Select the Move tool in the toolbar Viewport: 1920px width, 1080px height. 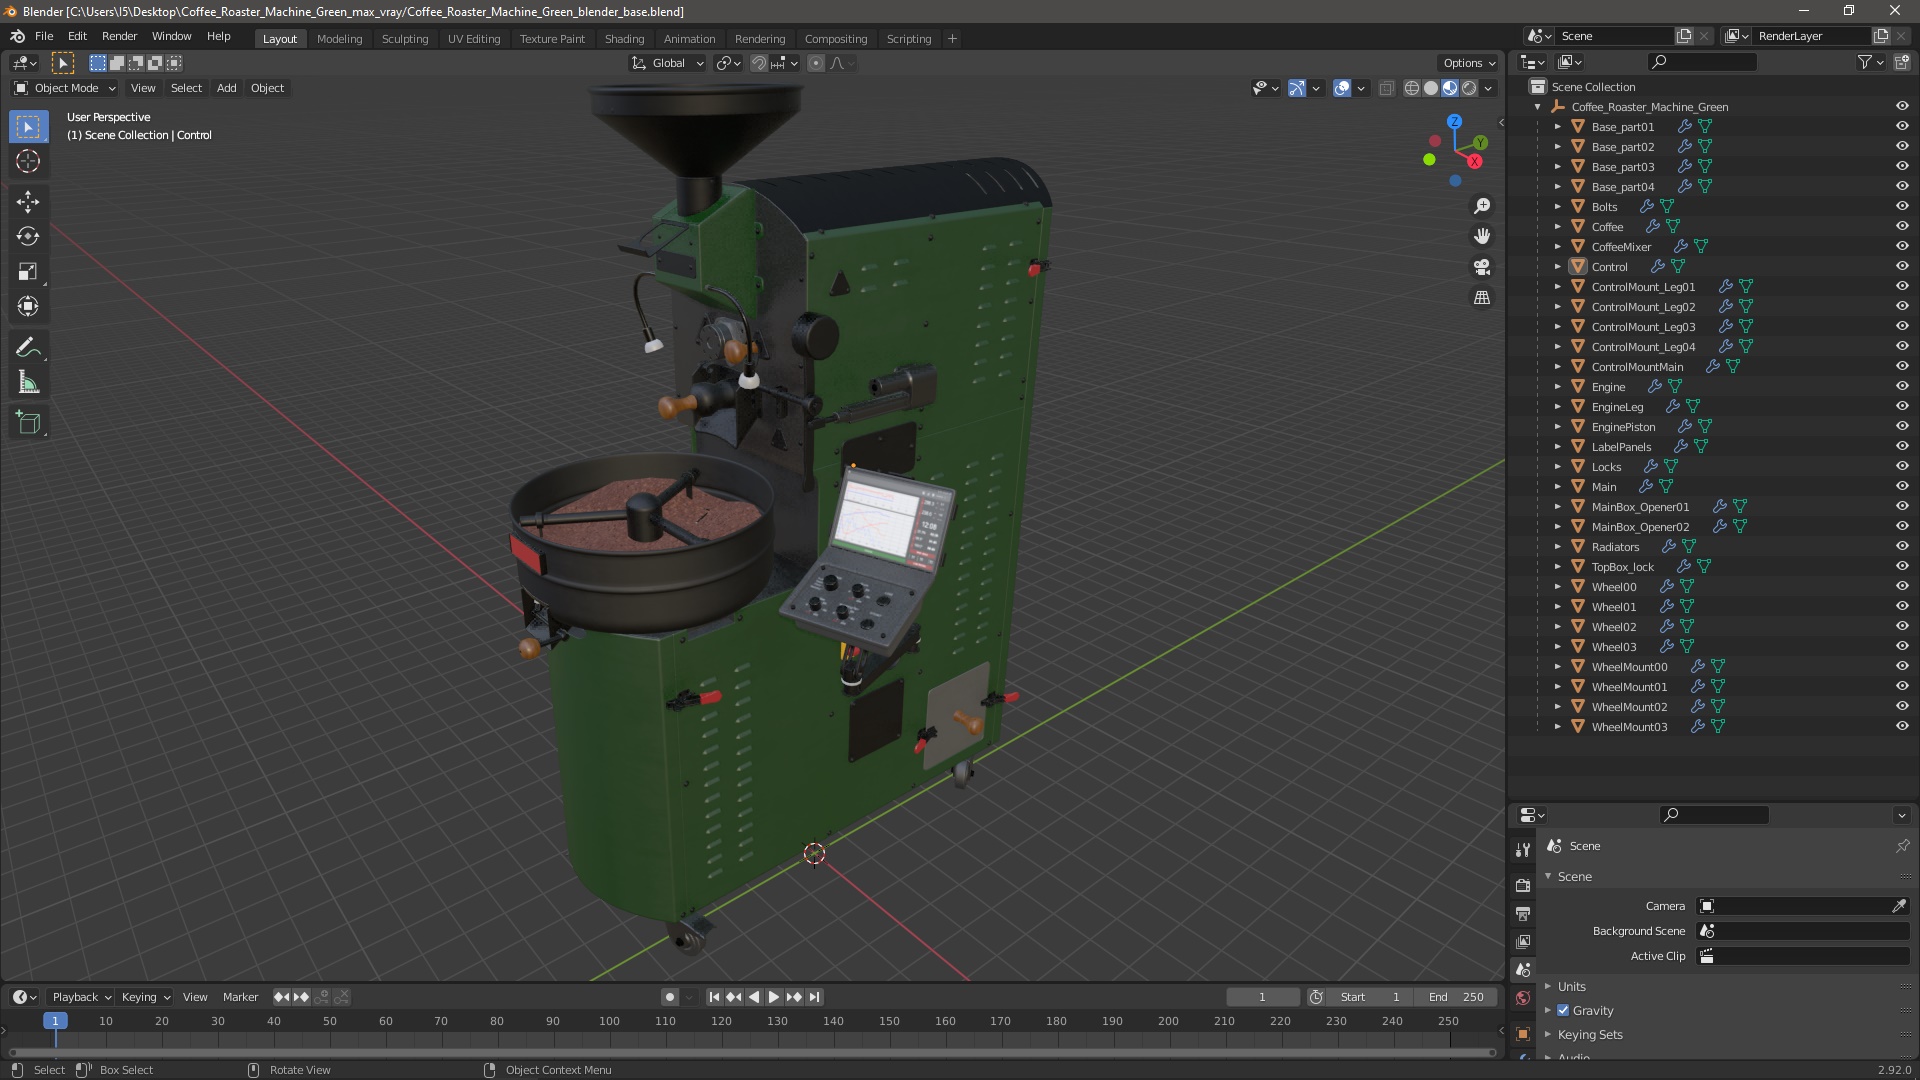pyautogui.click(x=28, y=201)
